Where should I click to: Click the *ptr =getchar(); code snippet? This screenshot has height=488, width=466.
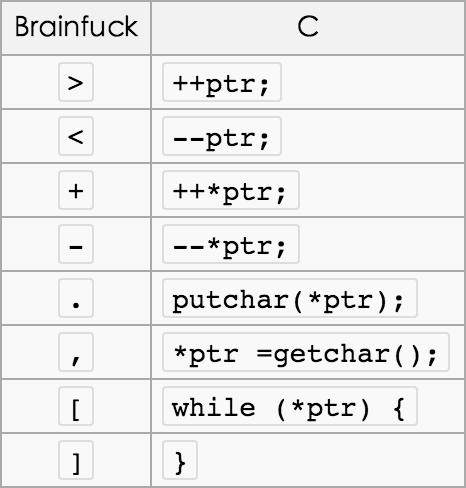pyautogui.click(x=306, y=352)
